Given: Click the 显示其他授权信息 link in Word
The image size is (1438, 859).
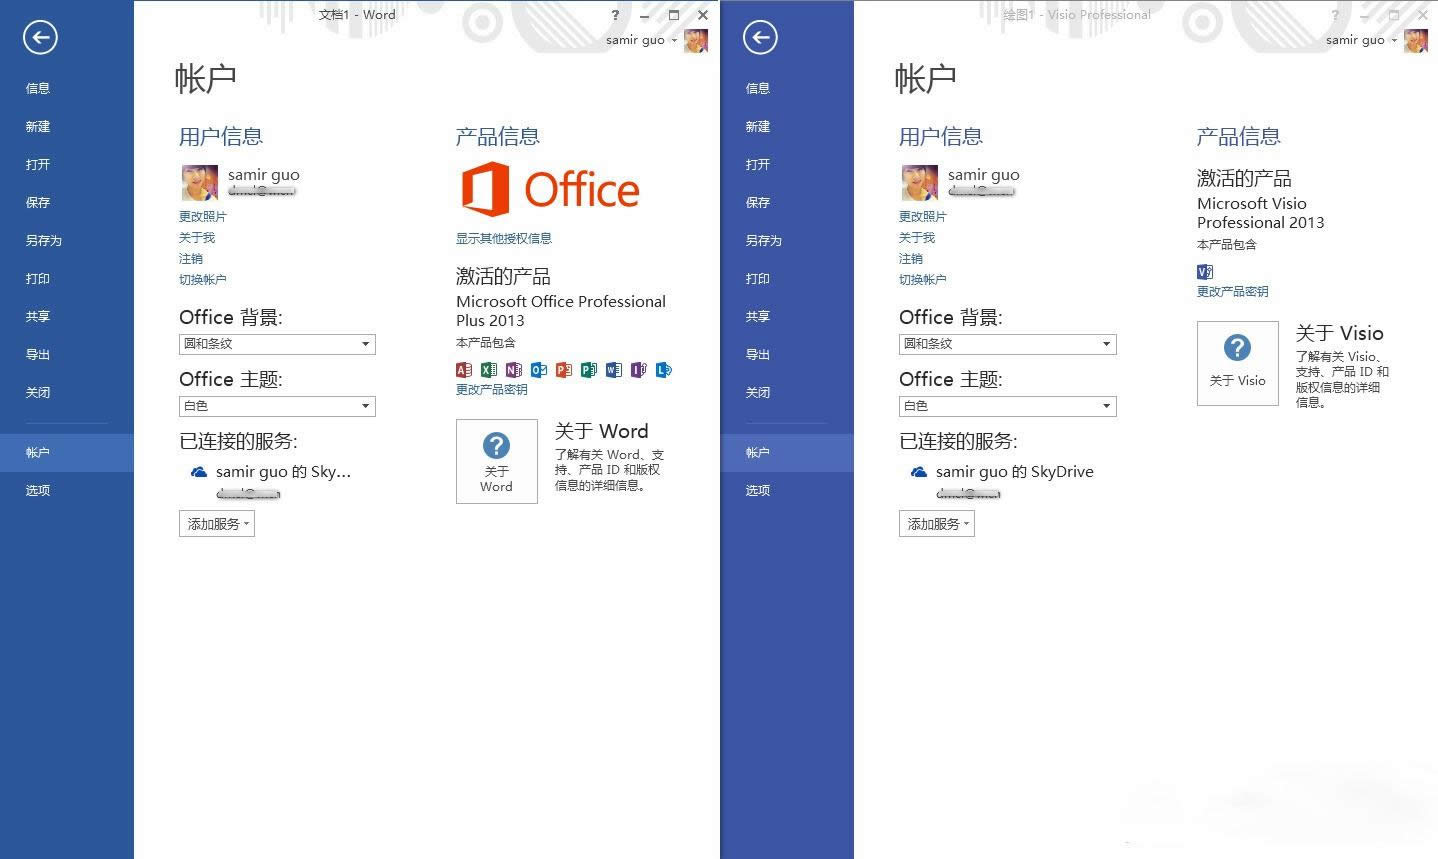Looking at the screenshot, I should coord(504,238).
